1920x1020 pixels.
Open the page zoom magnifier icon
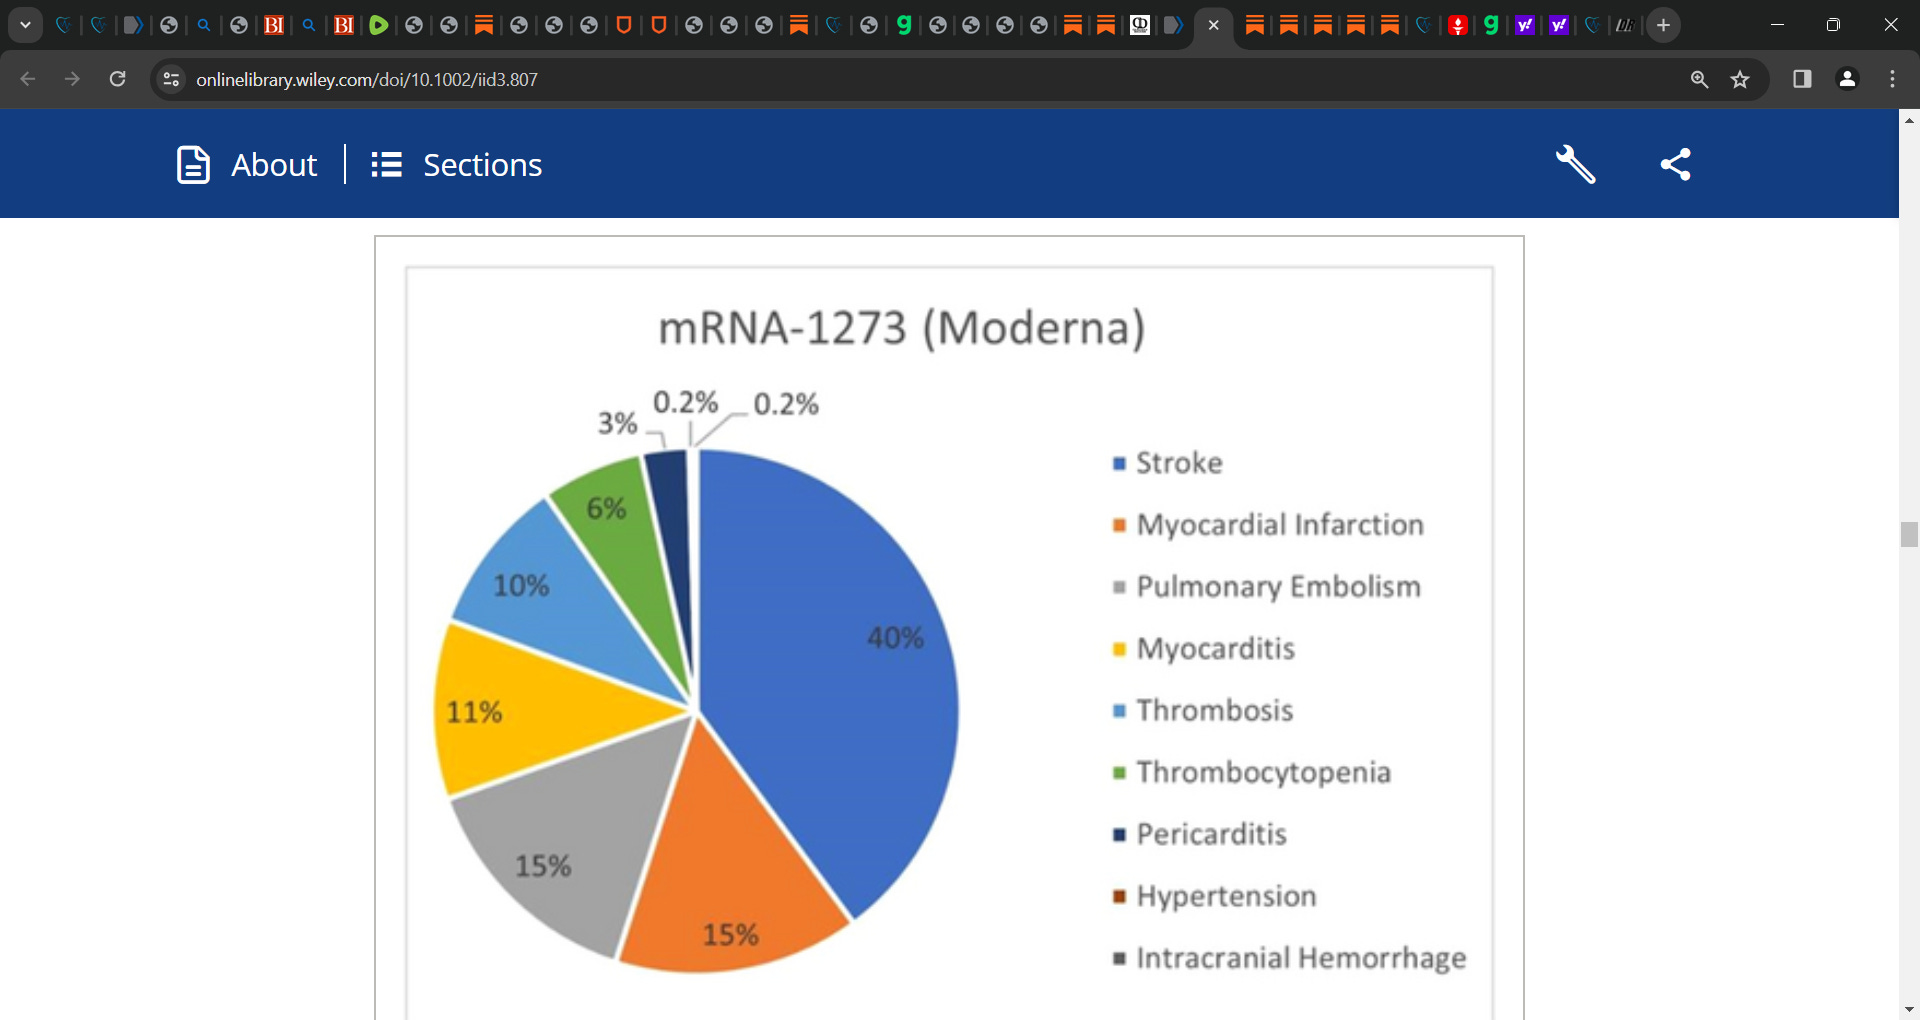[1699, 79]
